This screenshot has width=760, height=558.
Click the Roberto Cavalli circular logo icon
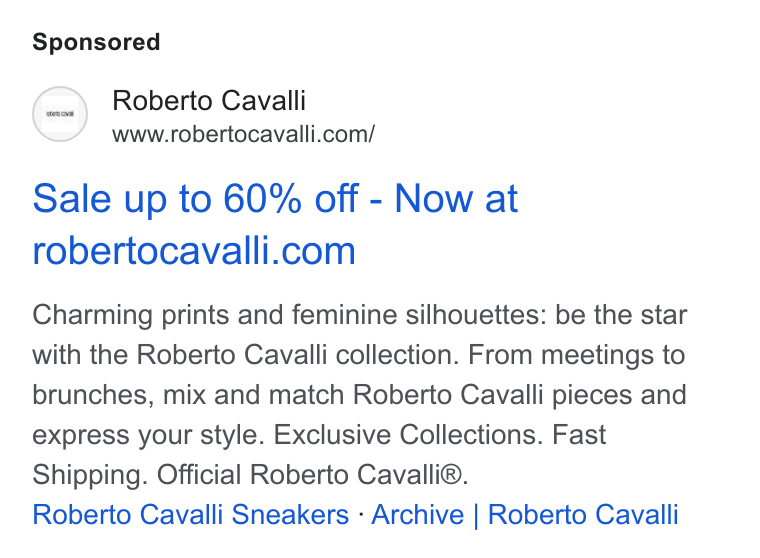[60, 114]
